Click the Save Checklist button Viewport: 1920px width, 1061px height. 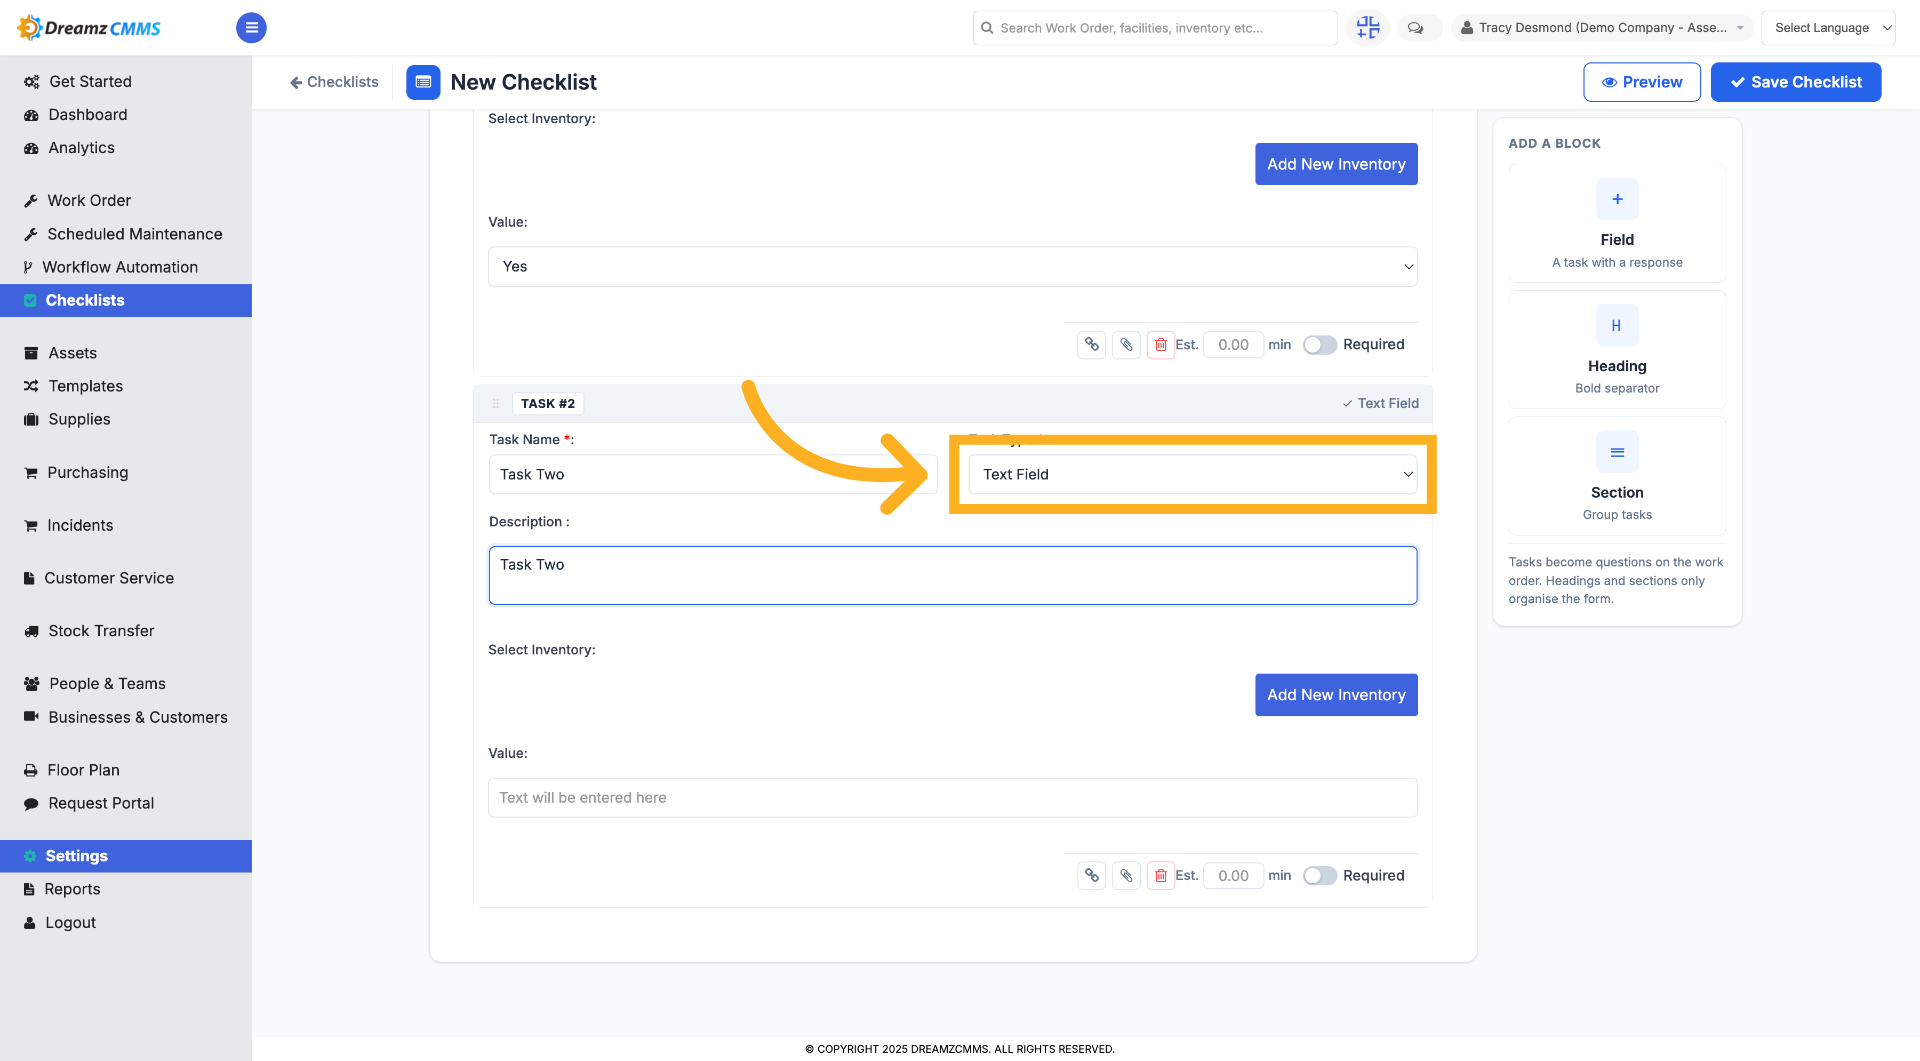point(1796,82)
